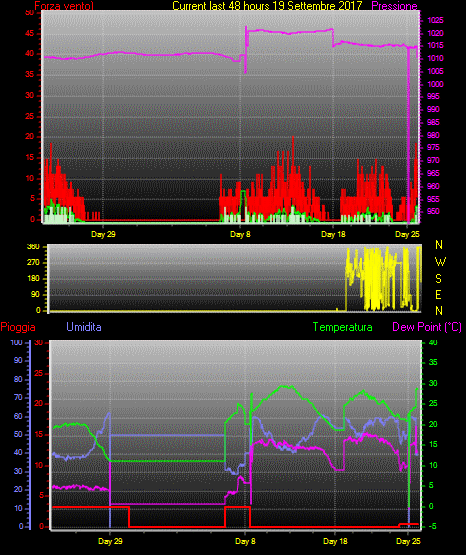Click Day 29 marker under wind chart
This screenshot has height=555, width=466.
tap(103, 234)
